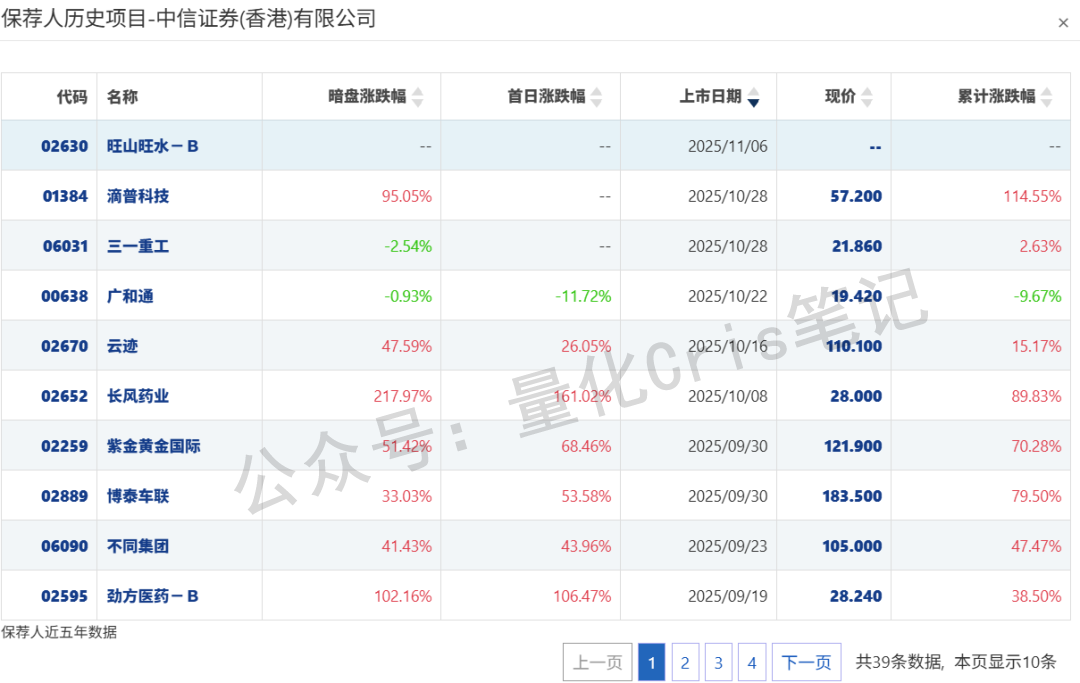1080x683 pixels.
Task: Go to page 2
Action: [x=685, y=662]
